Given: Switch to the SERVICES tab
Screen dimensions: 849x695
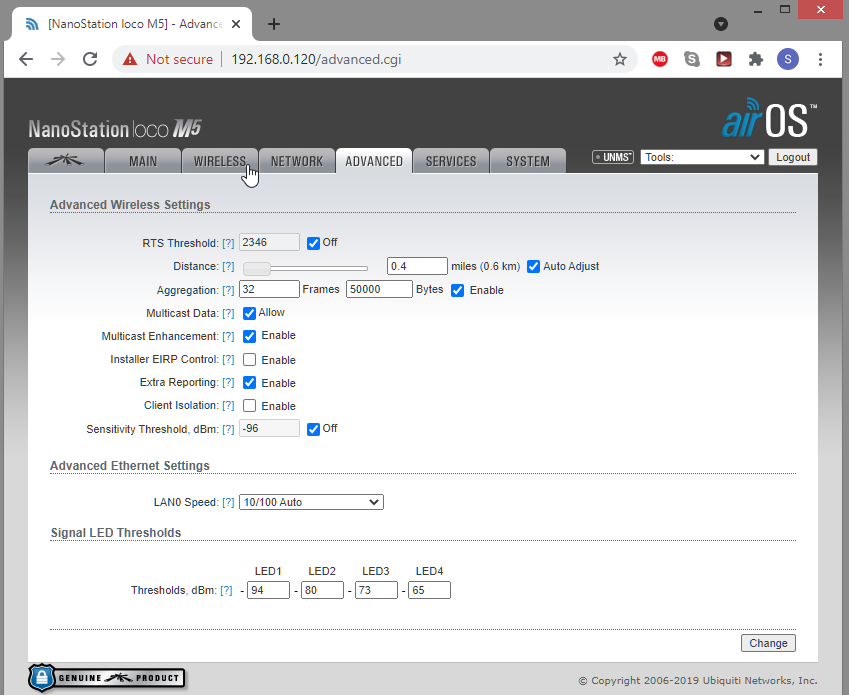Looking at the screenshot, I should 450,161.
